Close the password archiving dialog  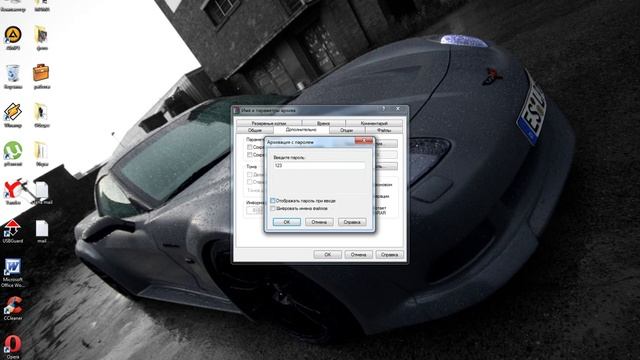click(x=364, y=140)
